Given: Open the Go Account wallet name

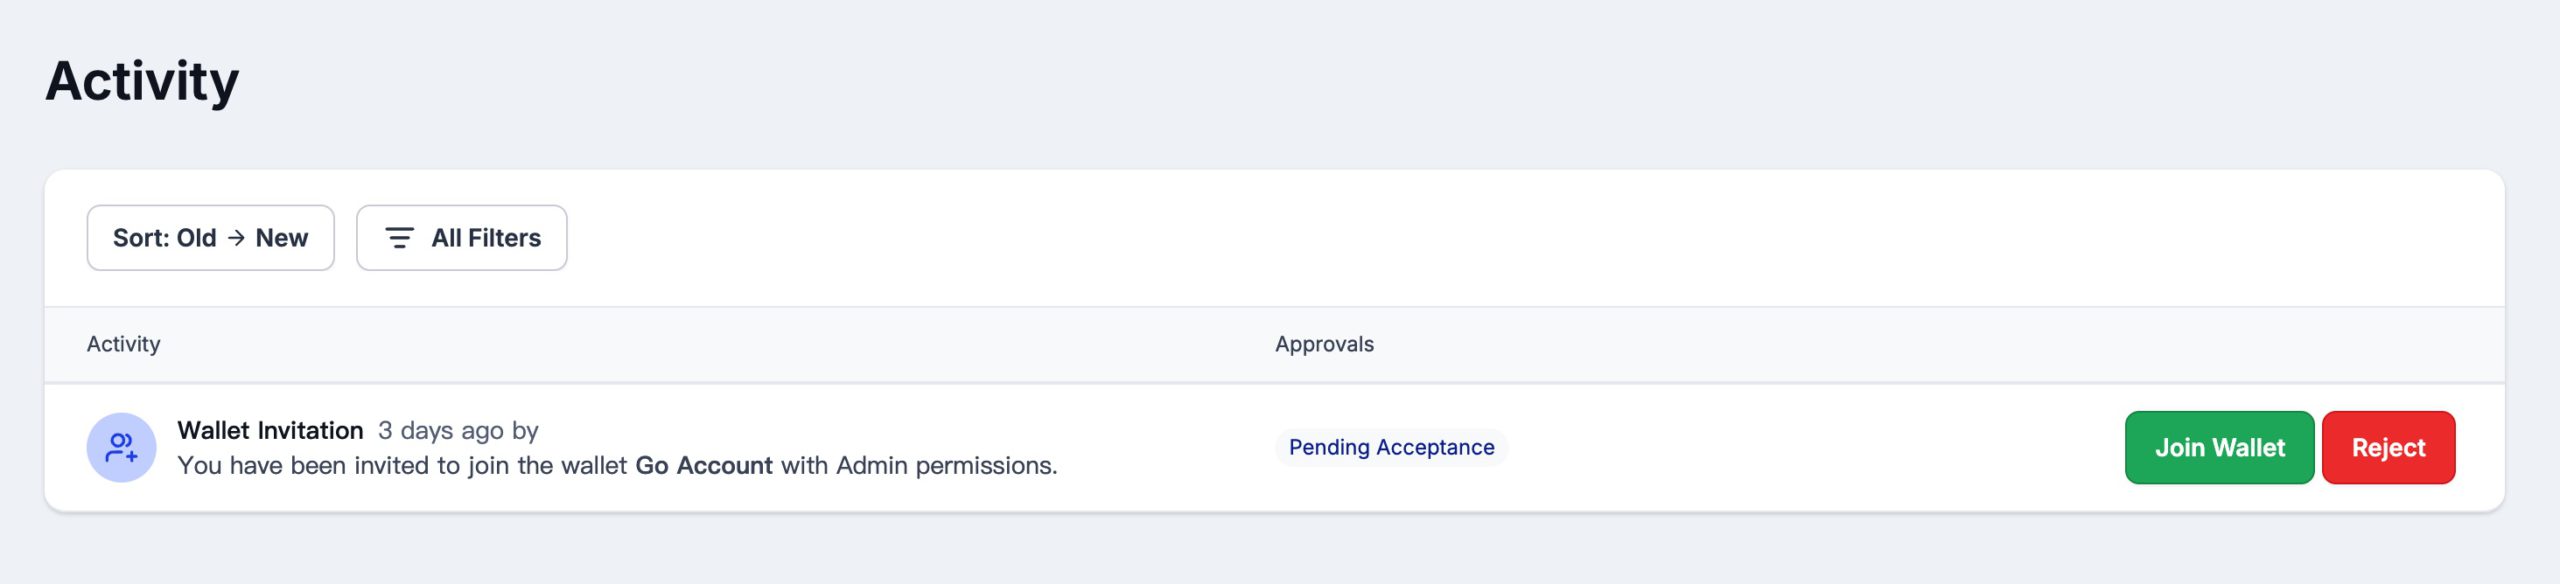Looking at the screenshot, I should 704,465.
